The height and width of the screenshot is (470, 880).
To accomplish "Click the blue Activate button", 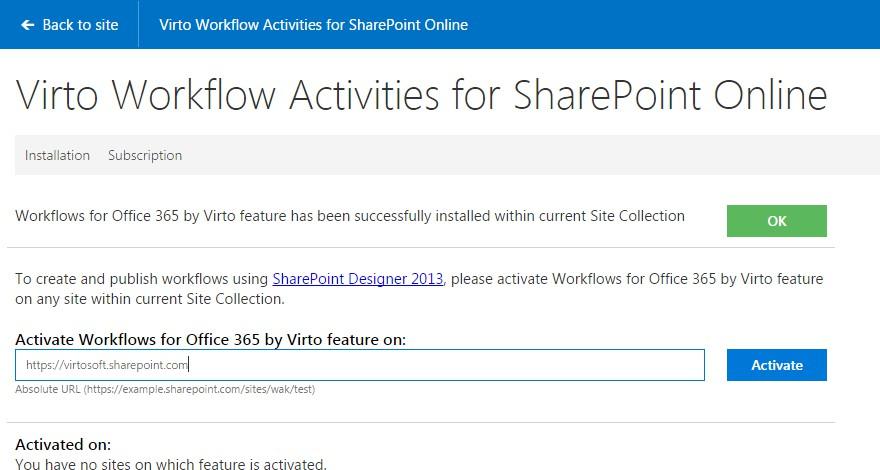I will pyautogui.click(x=776, y=365).
